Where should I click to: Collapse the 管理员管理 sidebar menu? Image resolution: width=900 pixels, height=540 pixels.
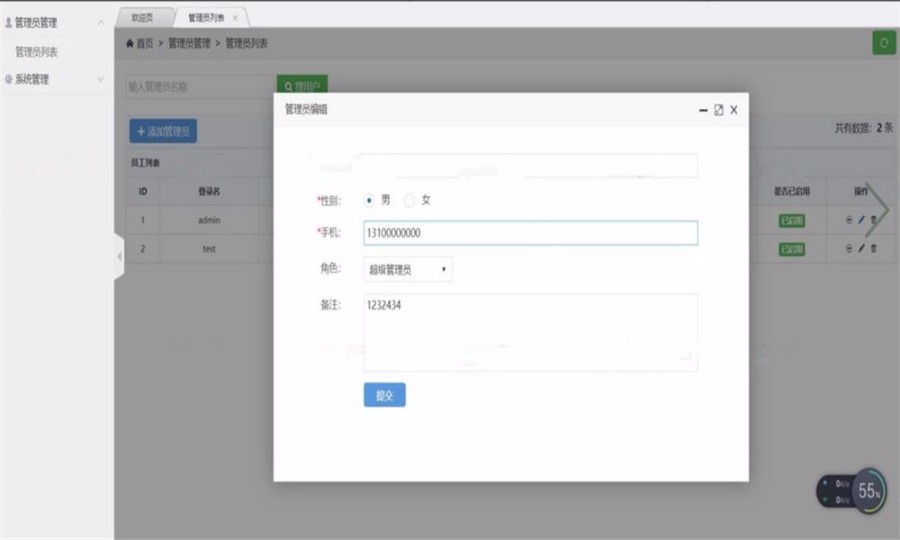click(x=101, y=23)
